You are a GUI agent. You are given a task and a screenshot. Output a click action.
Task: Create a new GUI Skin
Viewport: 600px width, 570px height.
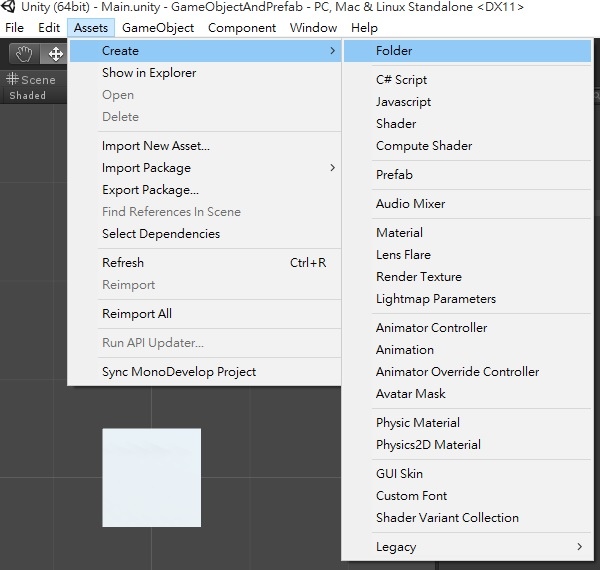(467, 474)
